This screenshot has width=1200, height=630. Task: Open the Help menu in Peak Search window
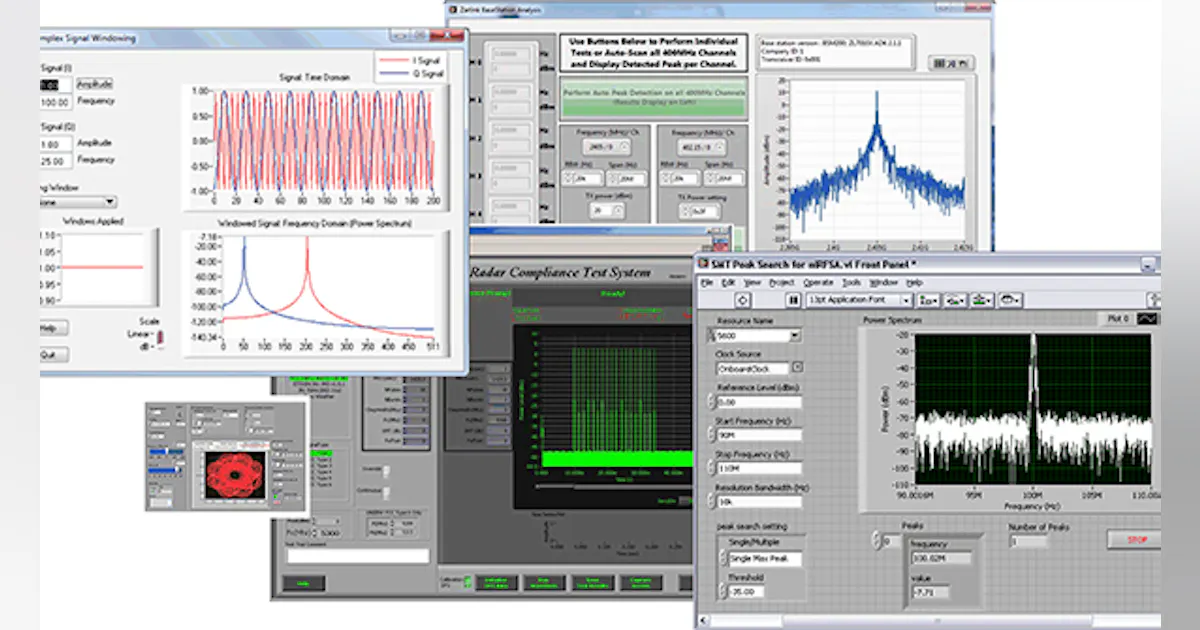[x=915, y=283]
